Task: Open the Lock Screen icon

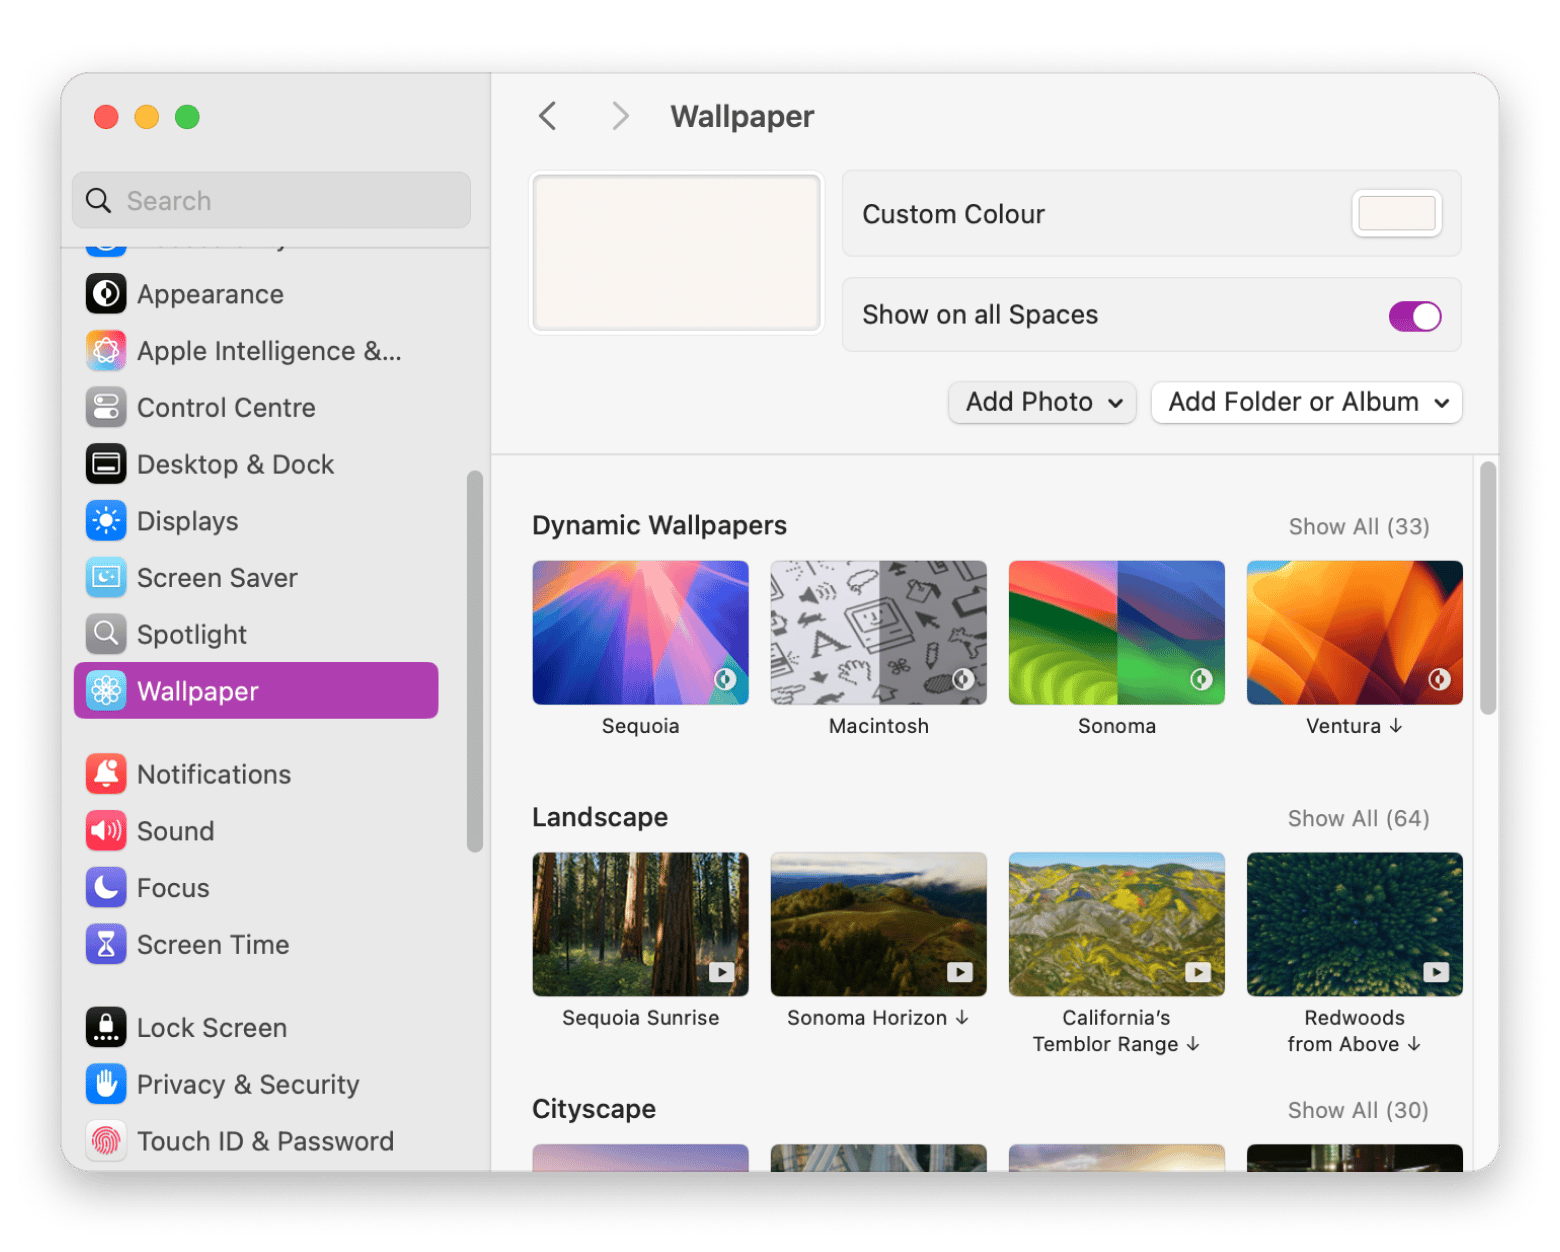Action: click(106, 1027)
